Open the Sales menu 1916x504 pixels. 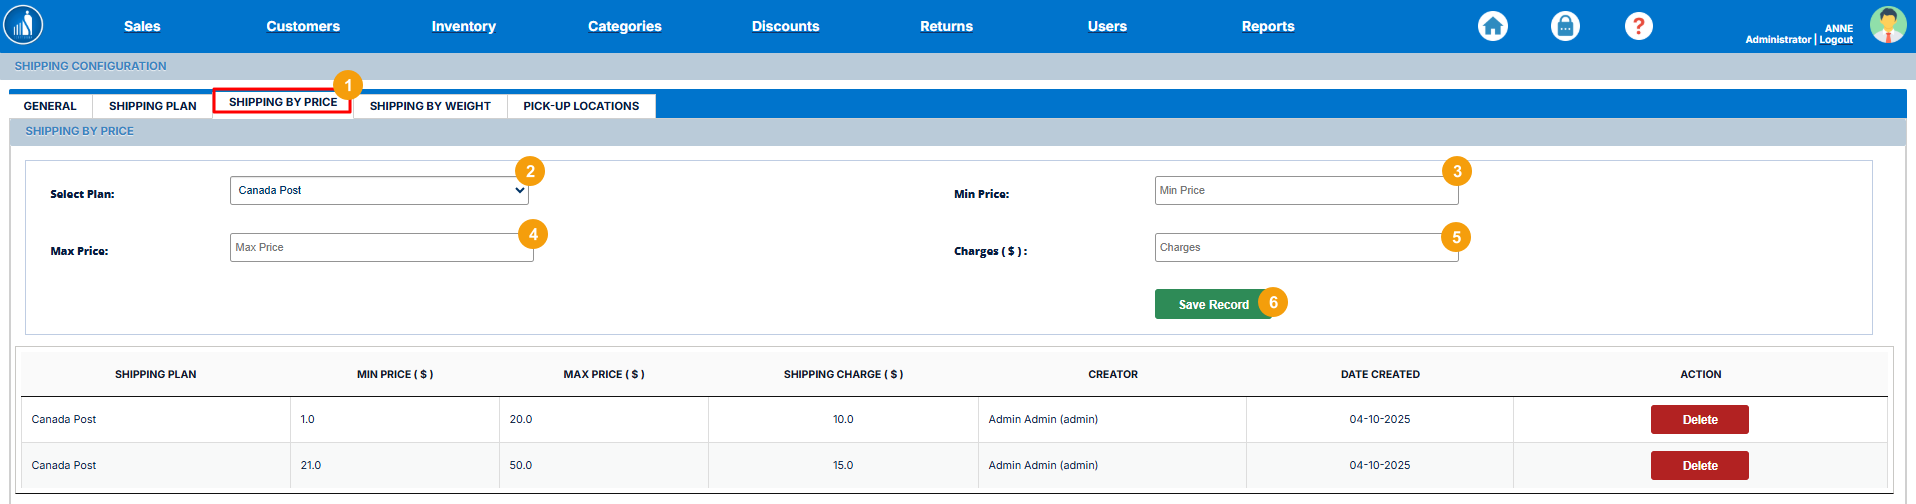pyautogui.click(x=142, y=26)
